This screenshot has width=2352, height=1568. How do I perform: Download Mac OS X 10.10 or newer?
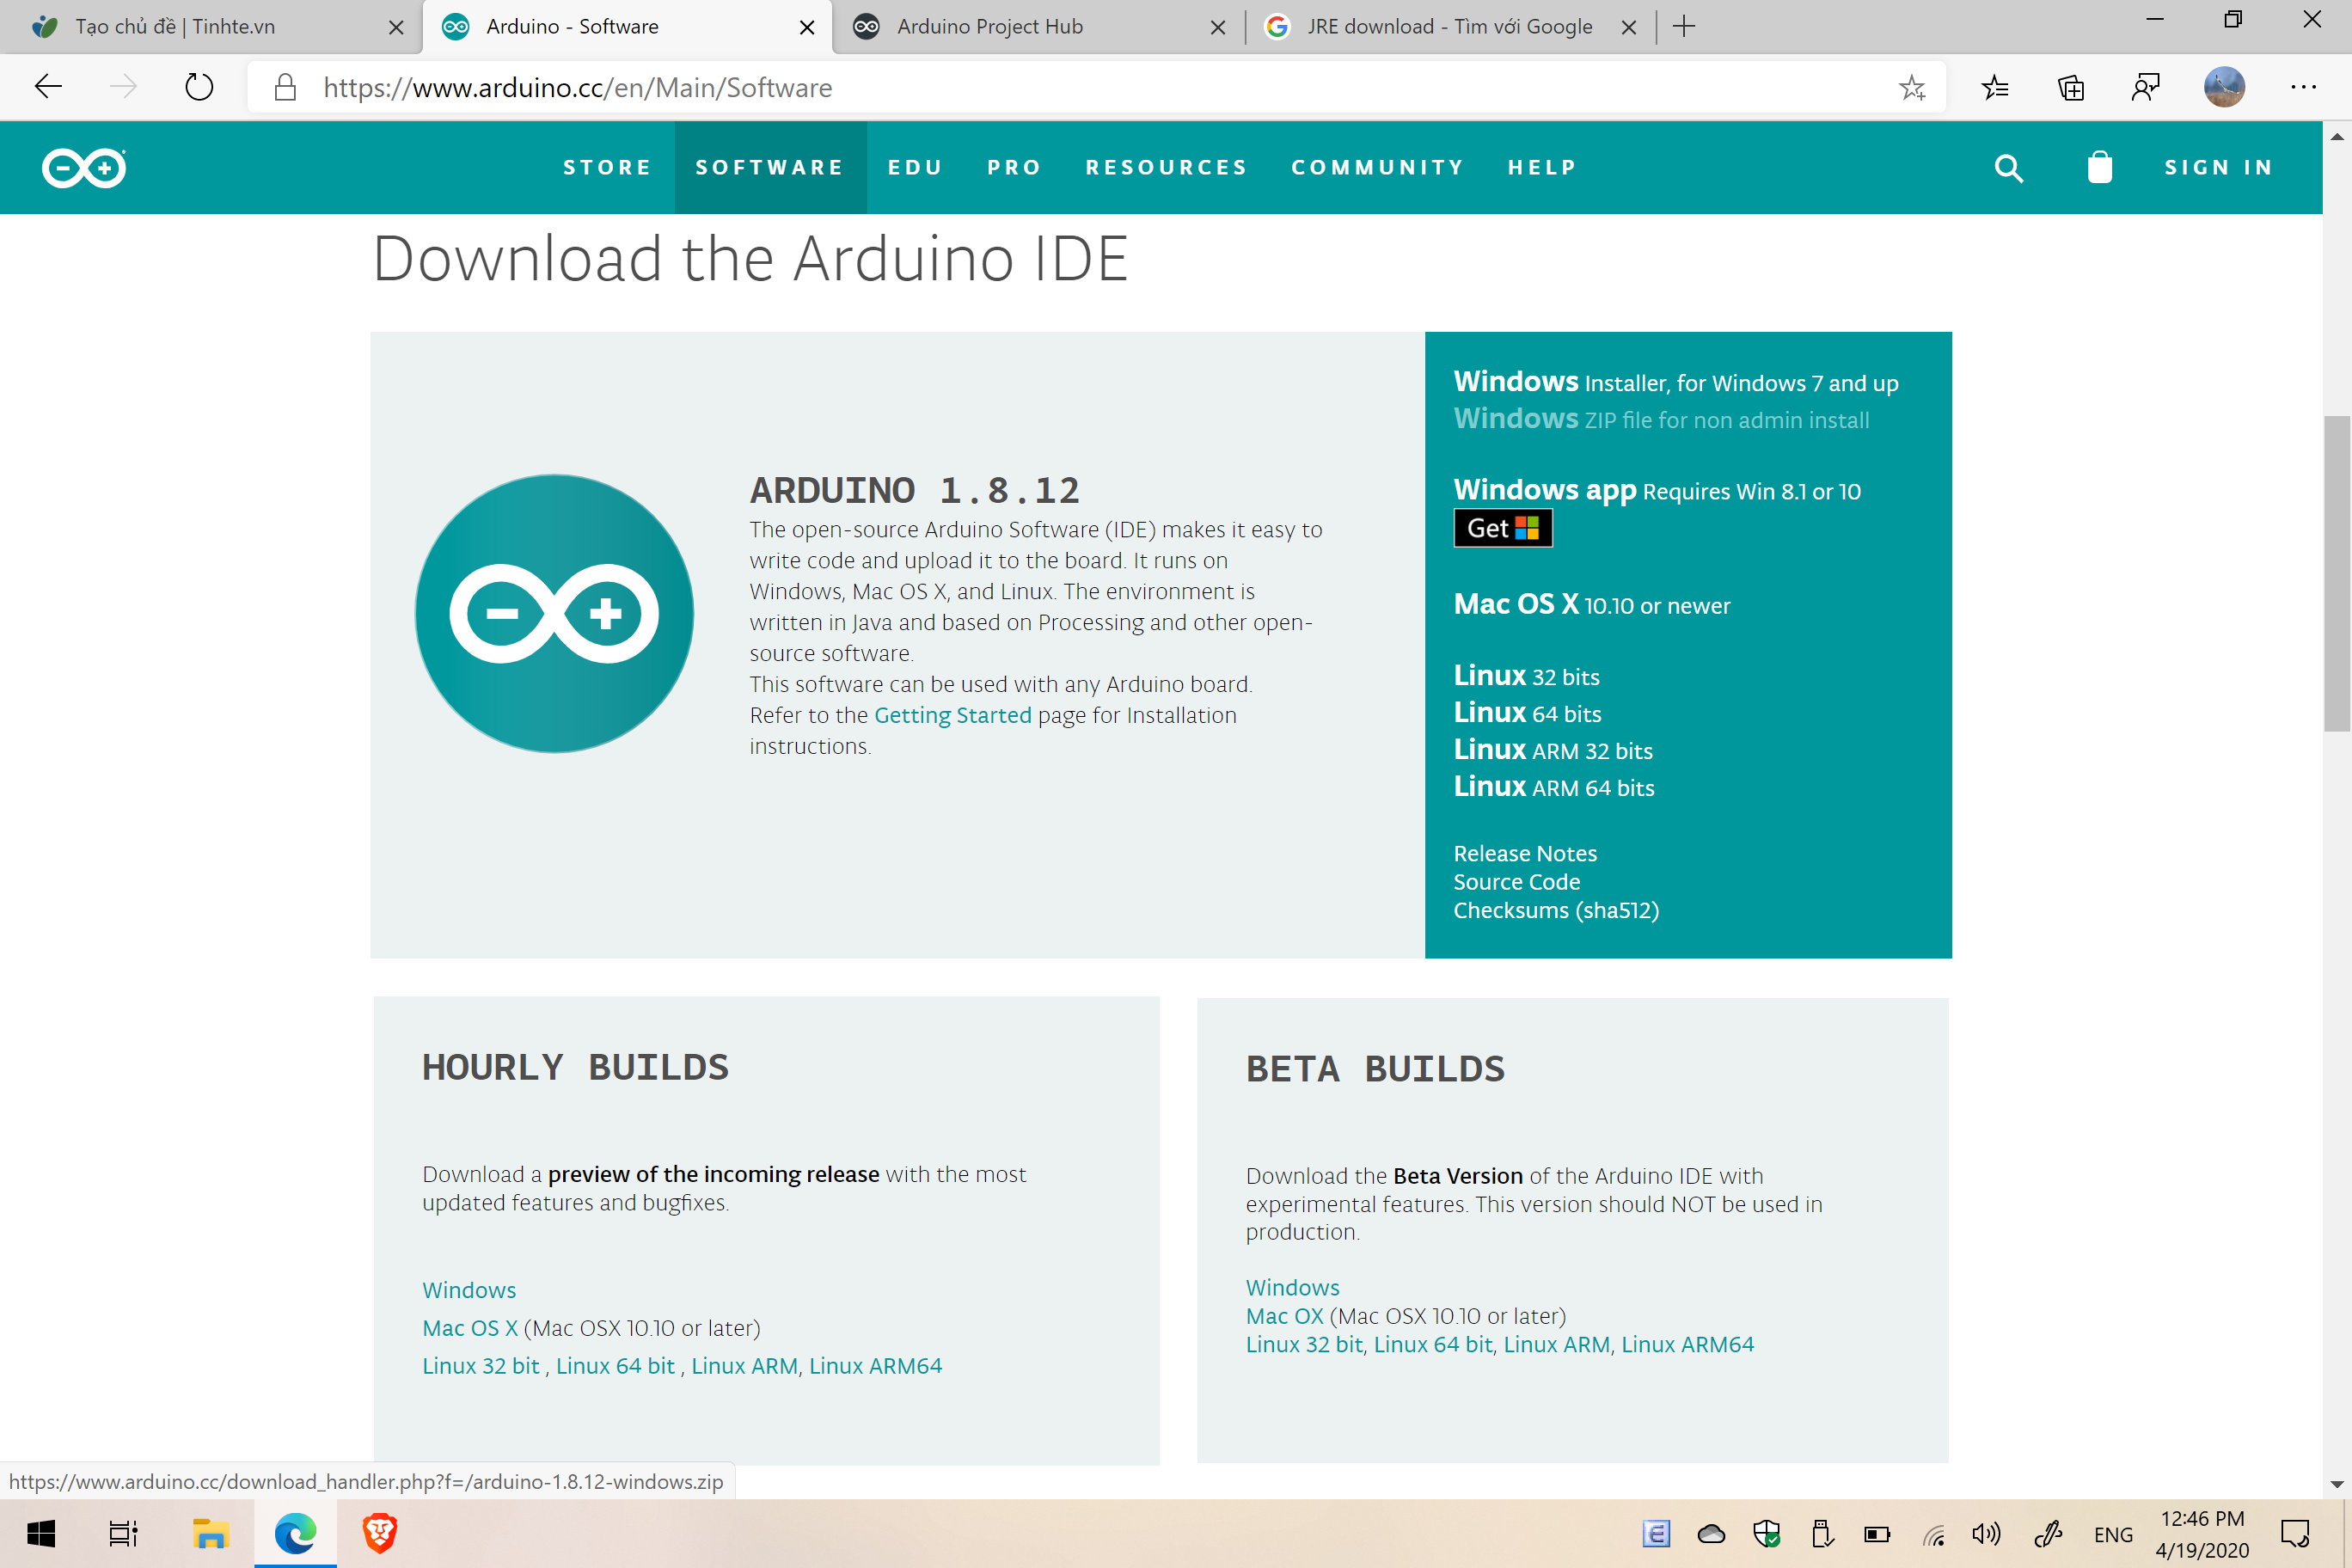(1591, 604)
